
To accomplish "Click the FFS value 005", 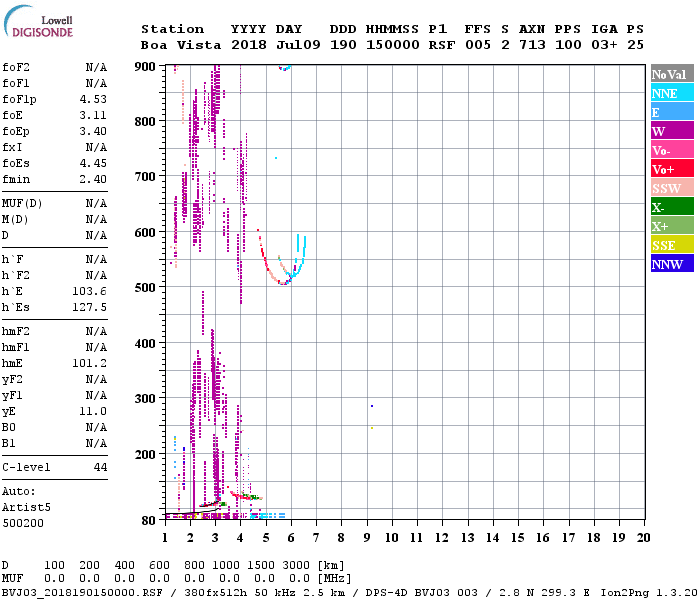I will pyautogui.click(x=478, y=45).
